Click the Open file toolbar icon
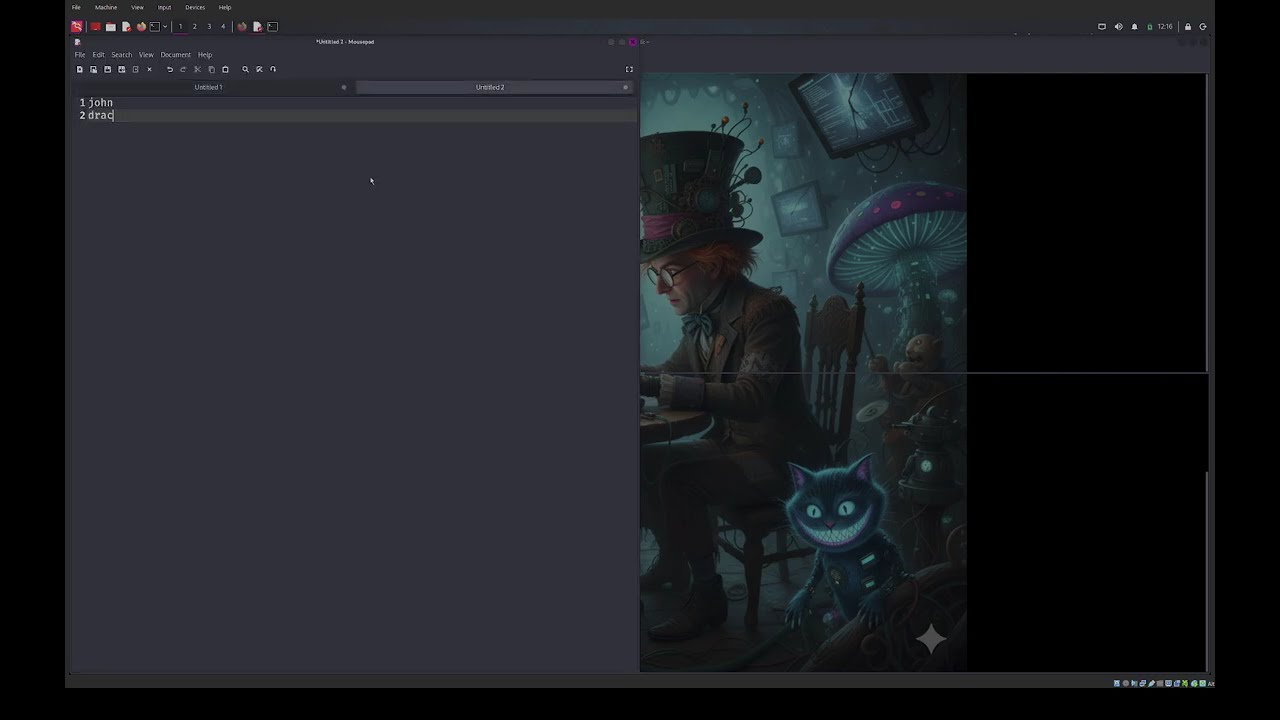 (94, 69)
